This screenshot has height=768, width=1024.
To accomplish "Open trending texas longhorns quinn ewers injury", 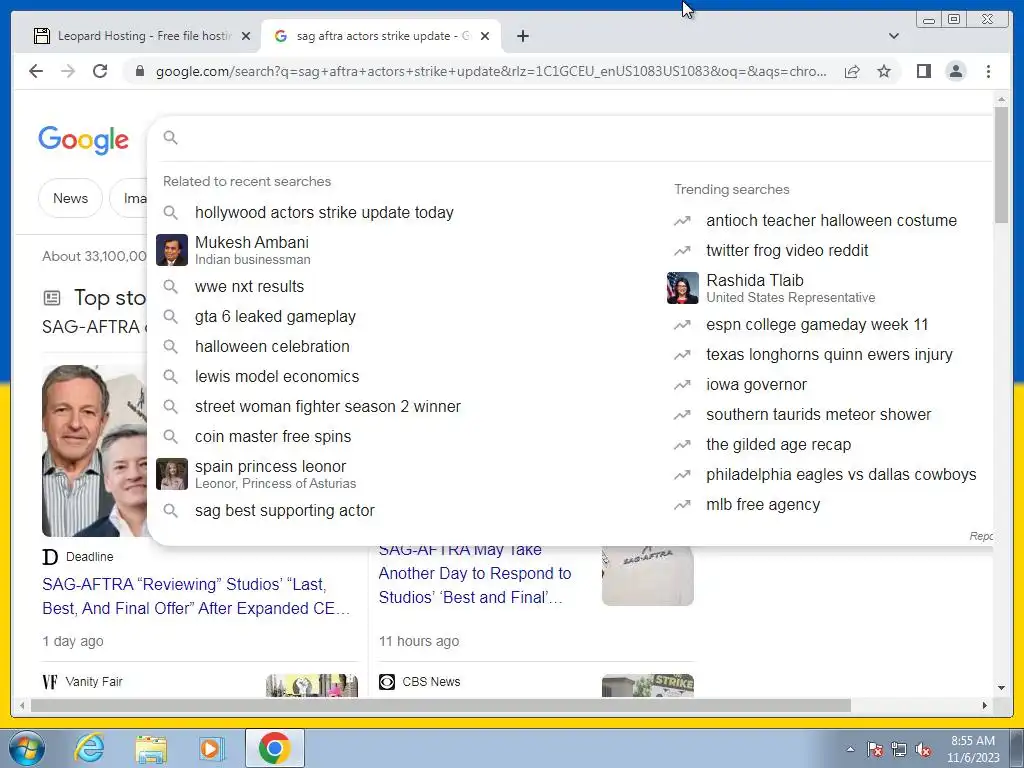I will click(x=829, y=355).
